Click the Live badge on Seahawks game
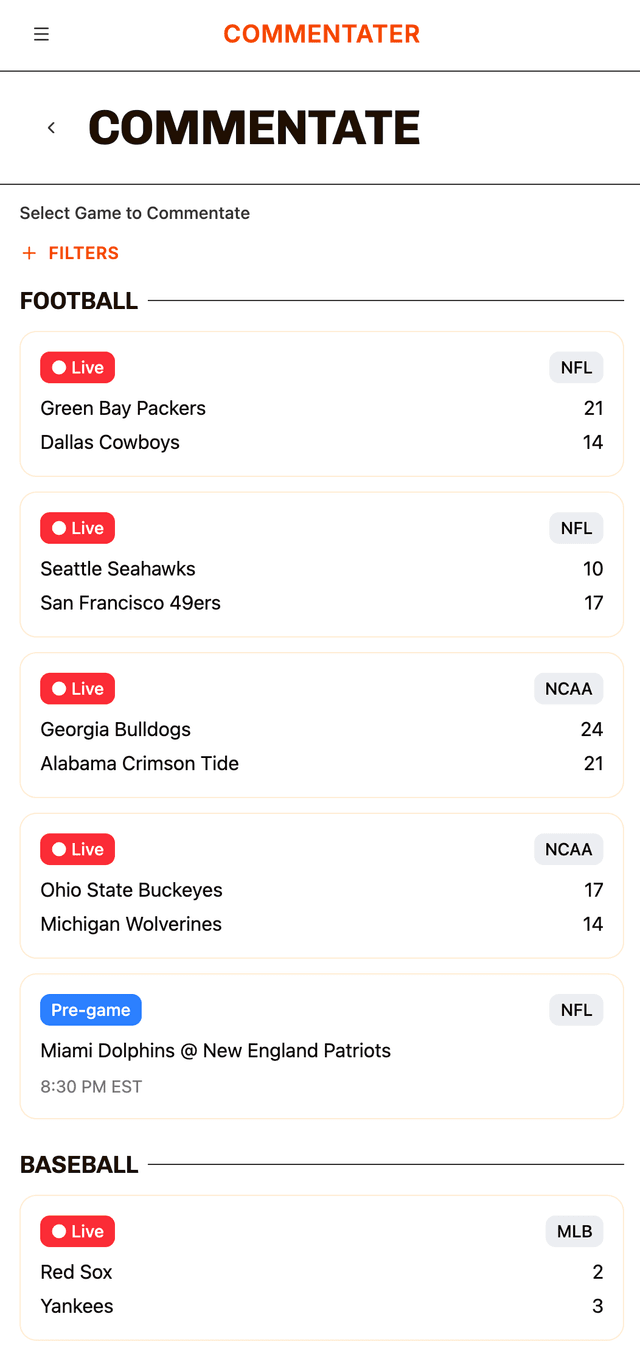The height and width of the screenshot is (1359, 640). [77, 528]
